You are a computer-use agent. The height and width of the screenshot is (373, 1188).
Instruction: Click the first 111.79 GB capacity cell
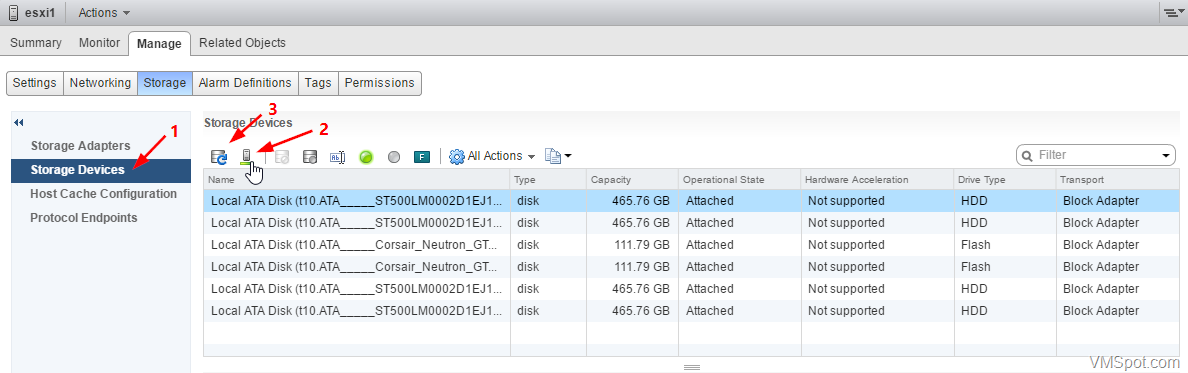pyautogui.click(x=641, y=245)
